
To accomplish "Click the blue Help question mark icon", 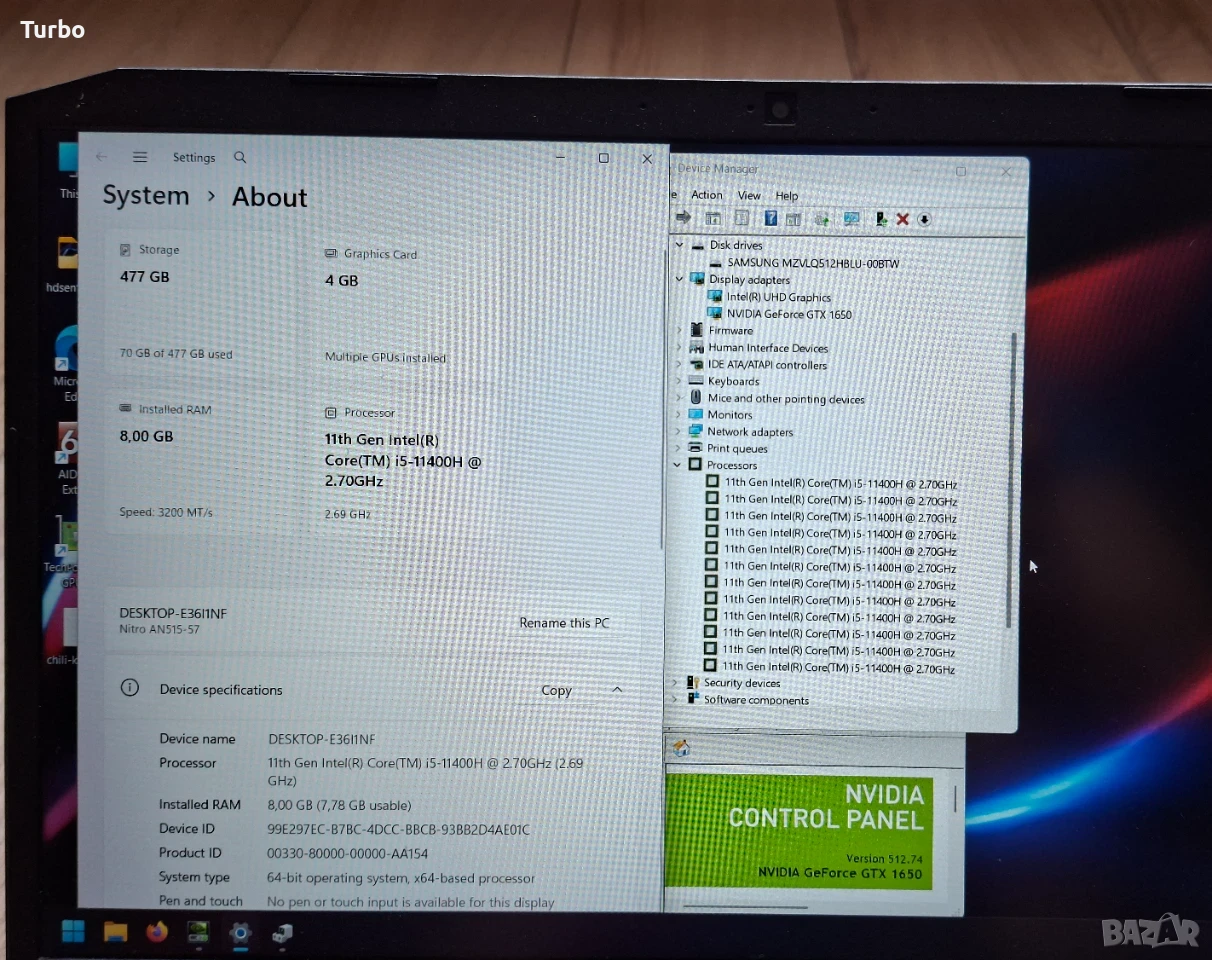I will (771, 218).
